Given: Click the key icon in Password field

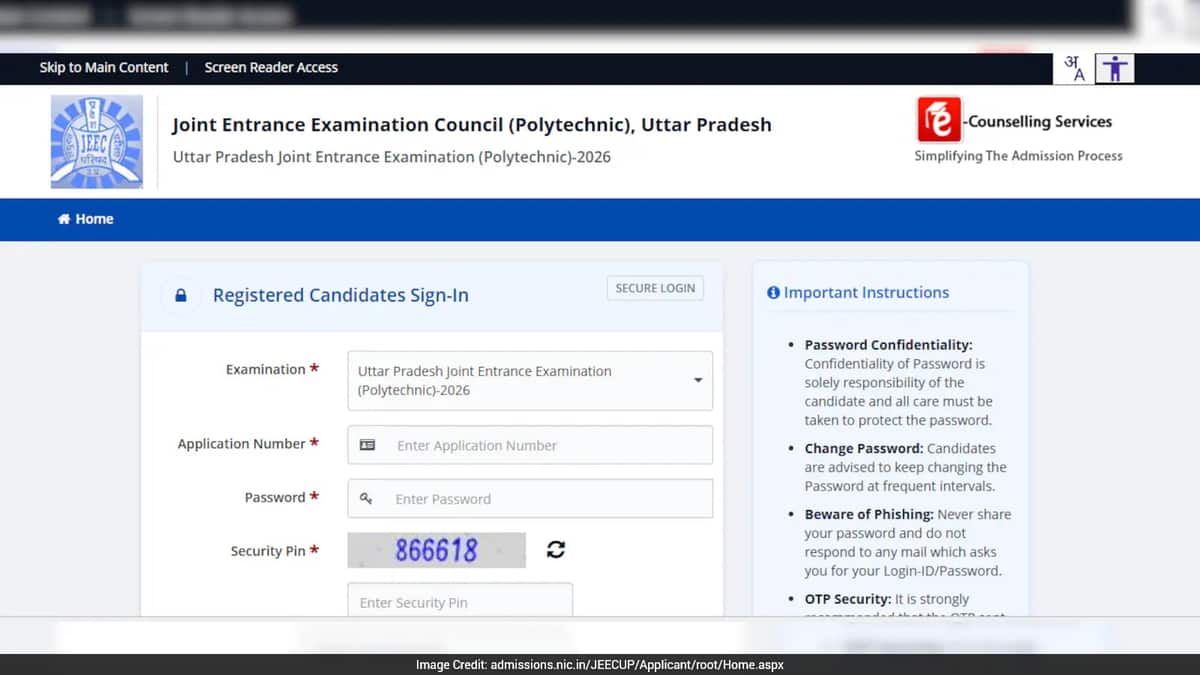Looking at the screenshot, I should 367,498.
